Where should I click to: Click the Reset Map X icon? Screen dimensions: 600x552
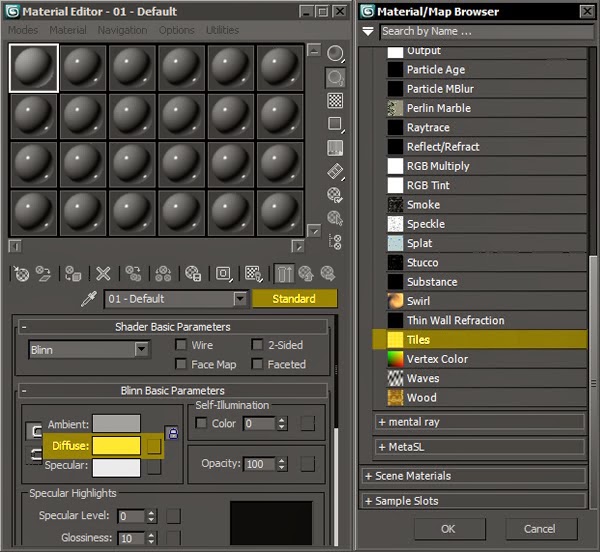(x=103, y=274)
